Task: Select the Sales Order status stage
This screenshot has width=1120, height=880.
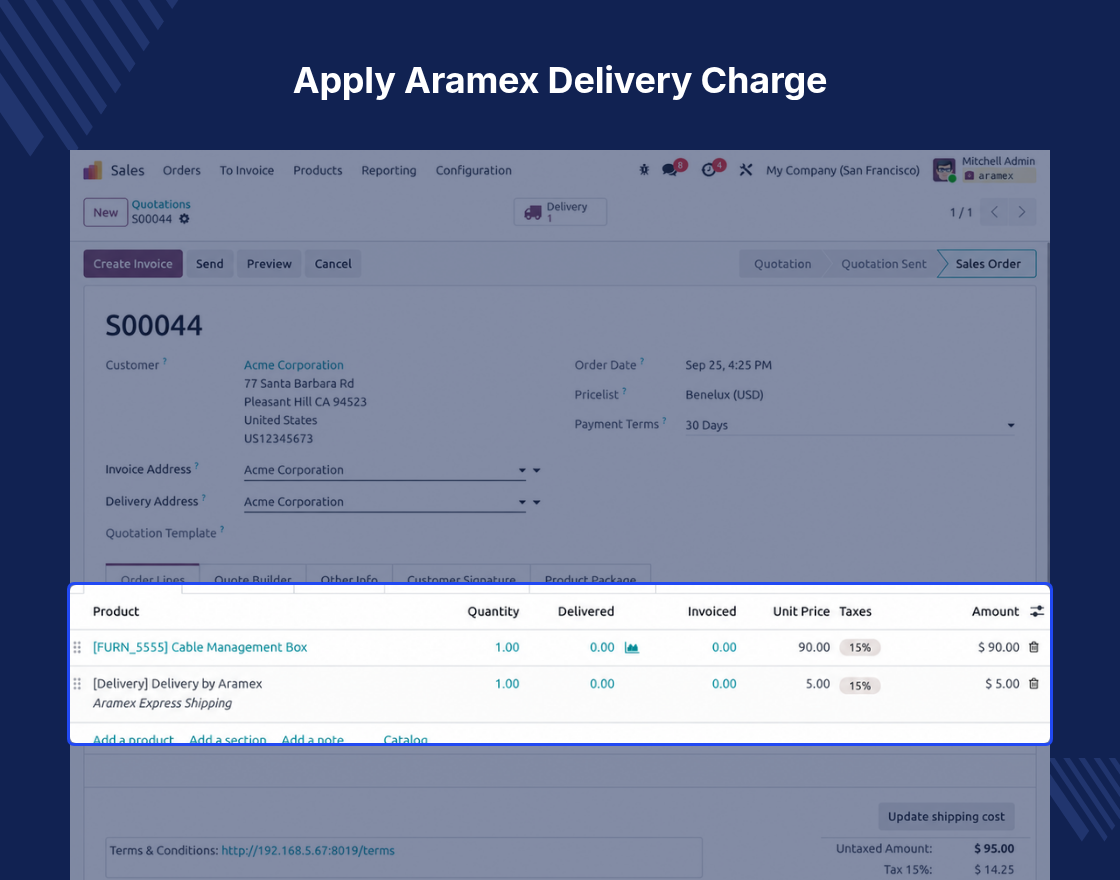Action: click(988, 264)
